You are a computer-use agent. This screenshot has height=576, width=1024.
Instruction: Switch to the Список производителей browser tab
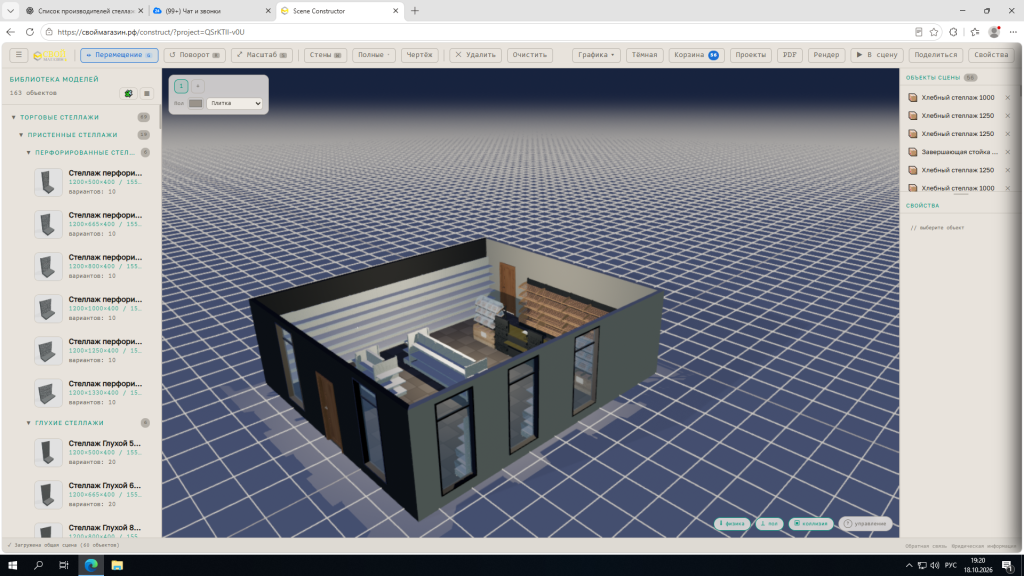(85, 11)
